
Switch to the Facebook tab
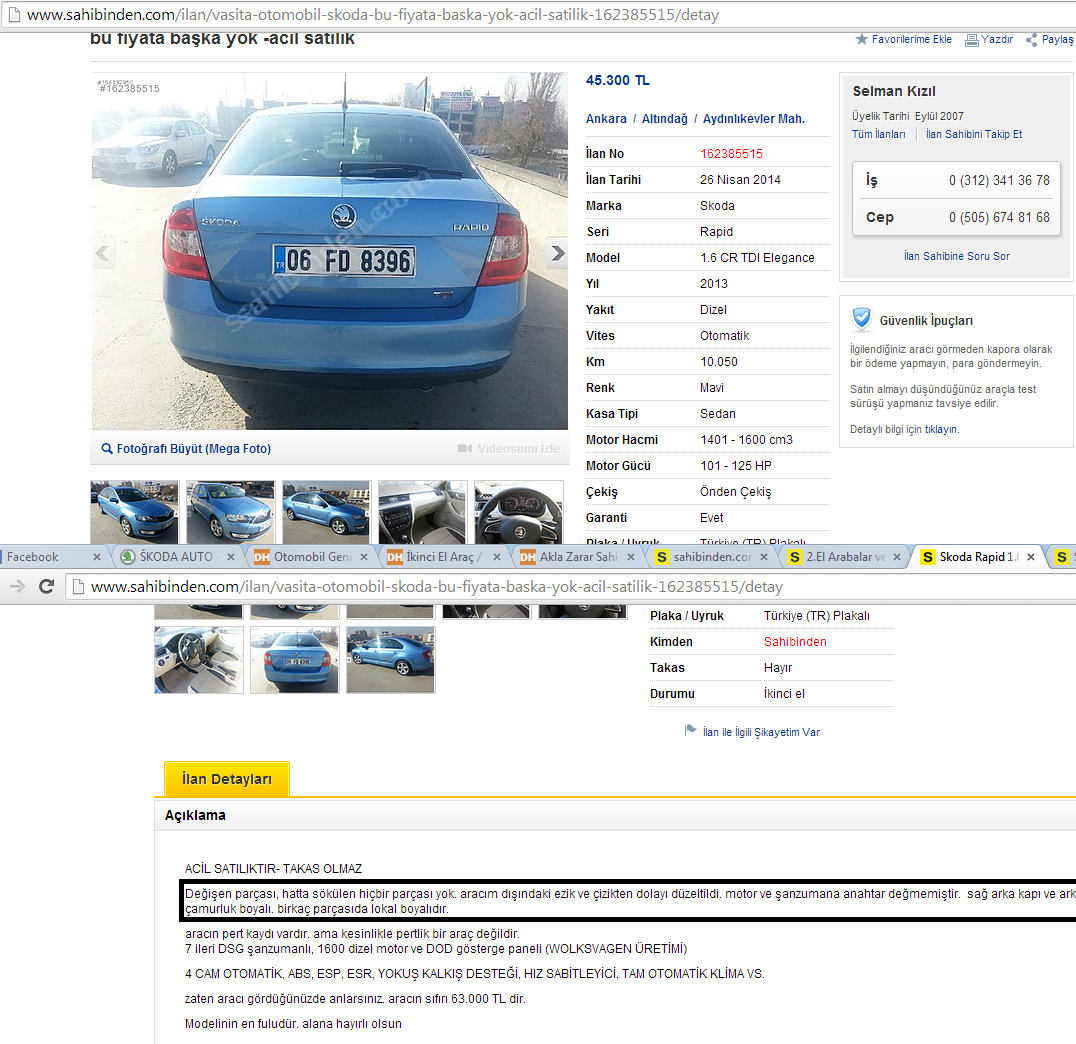click(x=48, y=557)
